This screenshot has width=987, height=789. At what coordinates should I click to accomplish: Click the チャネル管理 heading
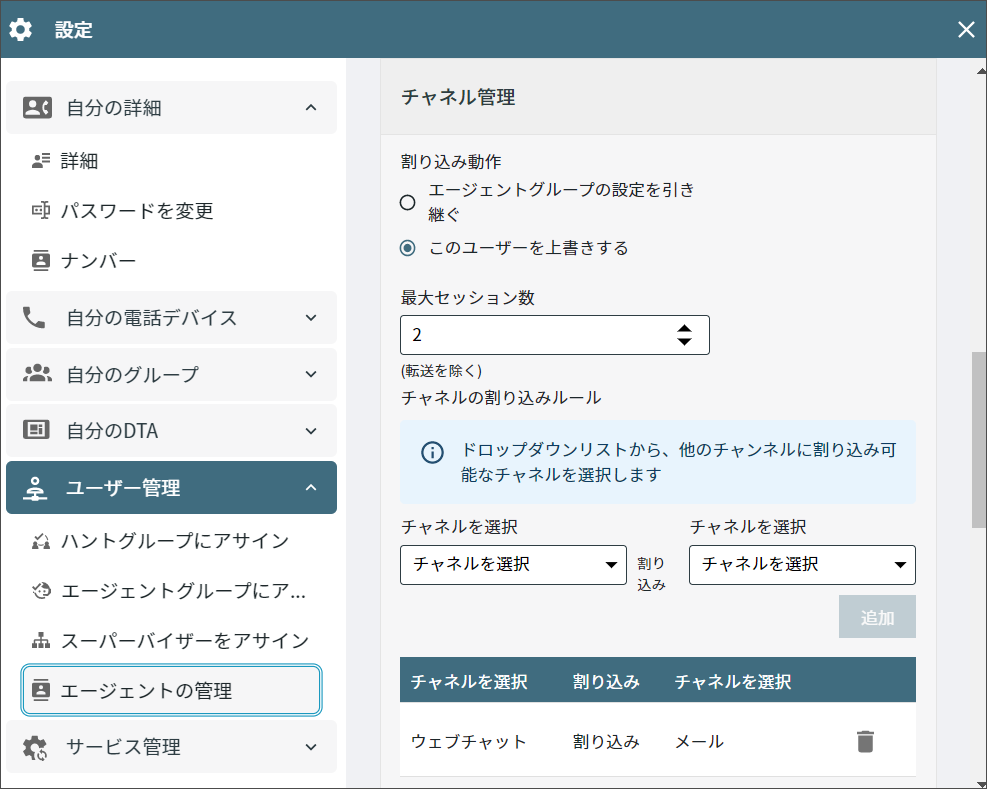click(x=458, y=97)
